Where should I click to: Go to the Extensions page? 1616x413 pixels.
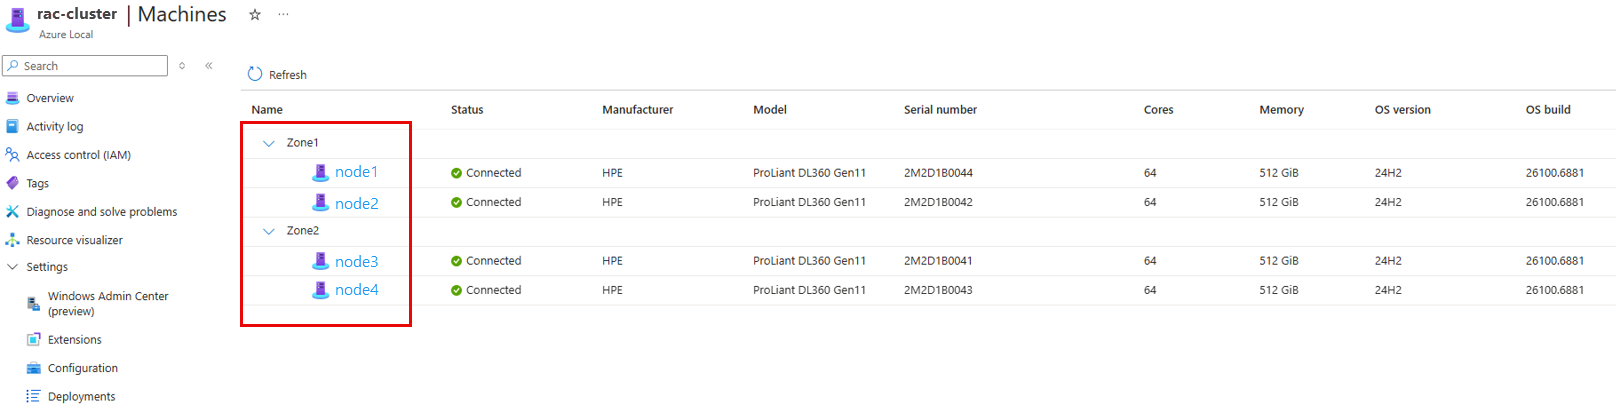pyautogui.click(x=75, y=340)
